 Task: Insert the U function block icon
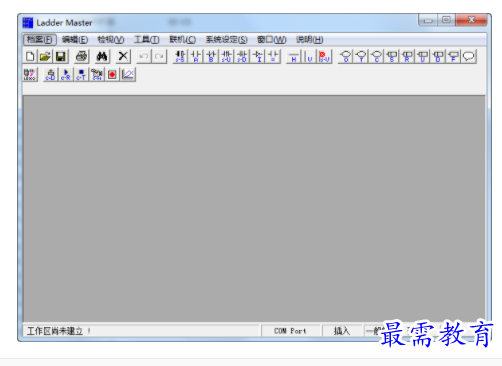click(423, 56)
